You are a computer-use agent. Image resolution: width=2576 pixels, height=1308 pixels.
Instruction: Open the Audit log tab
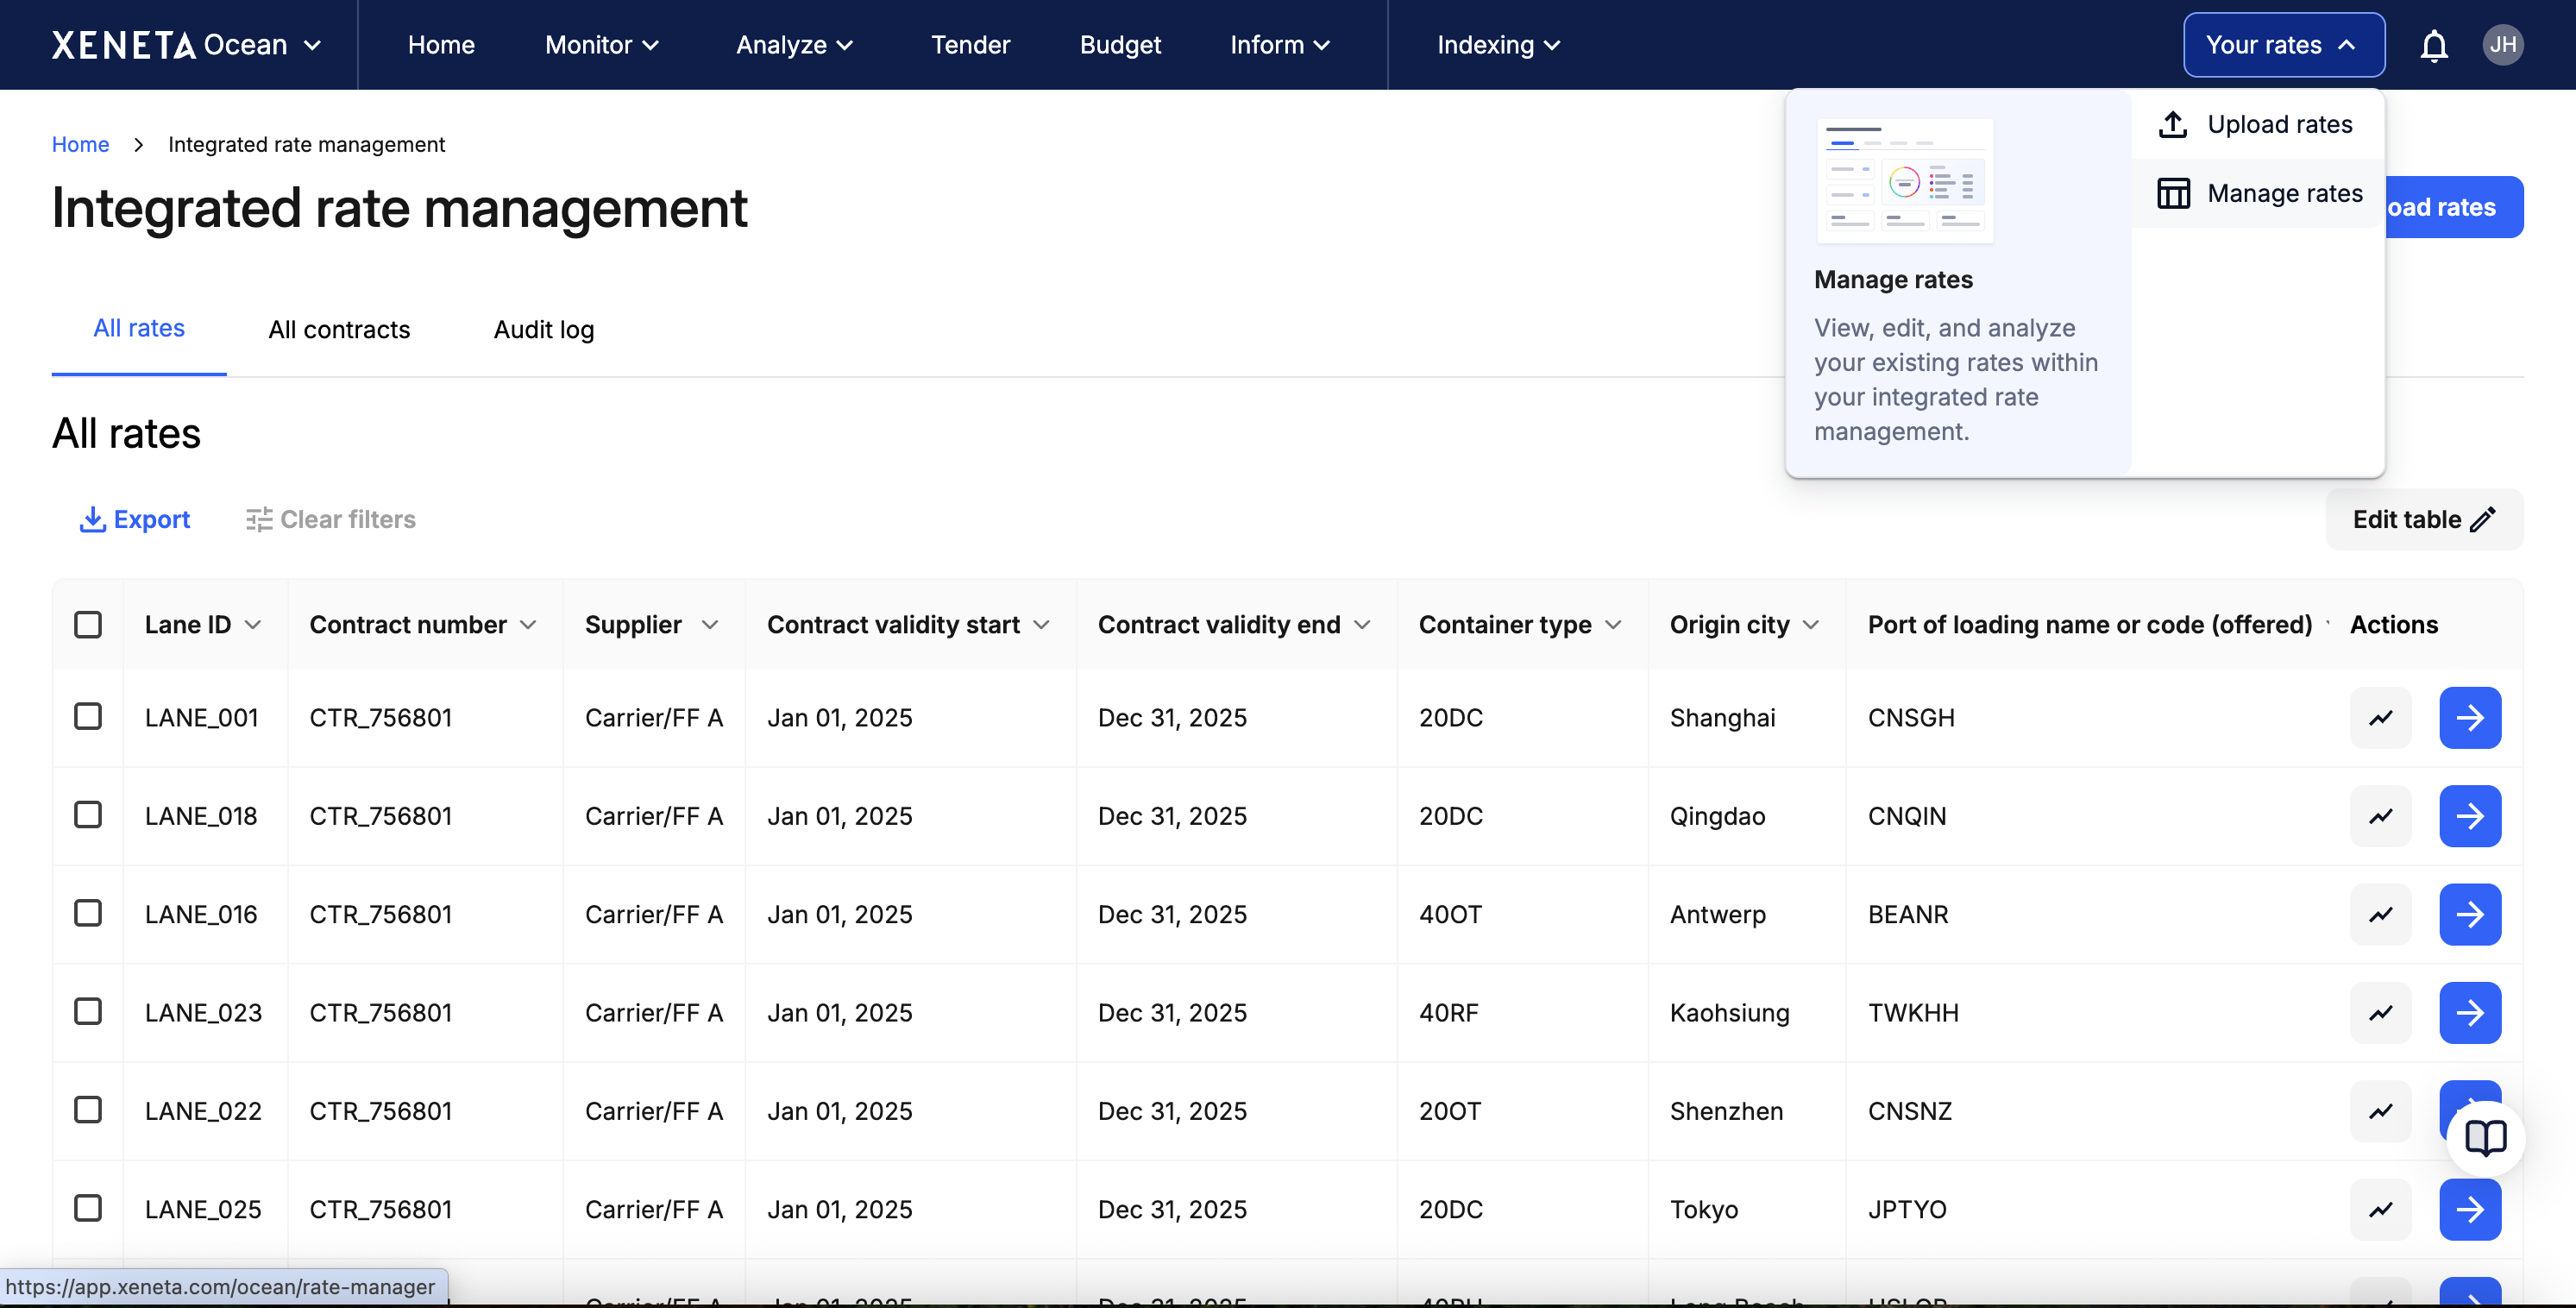pyautogui.click(x=543, y=330)
